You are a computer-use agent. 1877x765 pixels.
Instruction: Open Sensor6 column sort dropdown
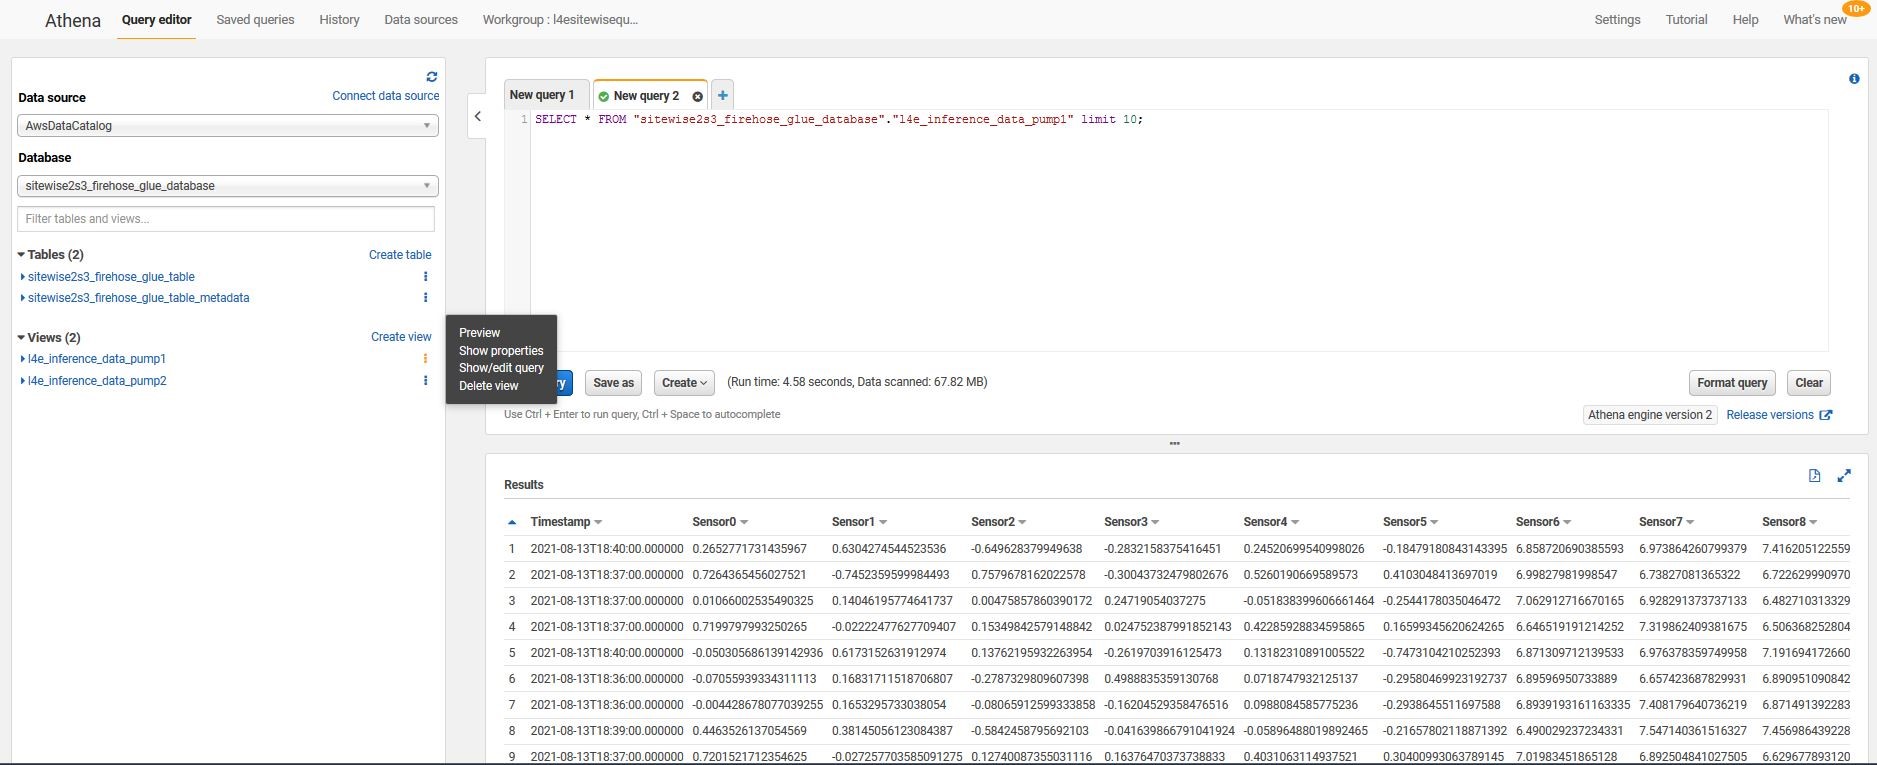coord(1567,523)
